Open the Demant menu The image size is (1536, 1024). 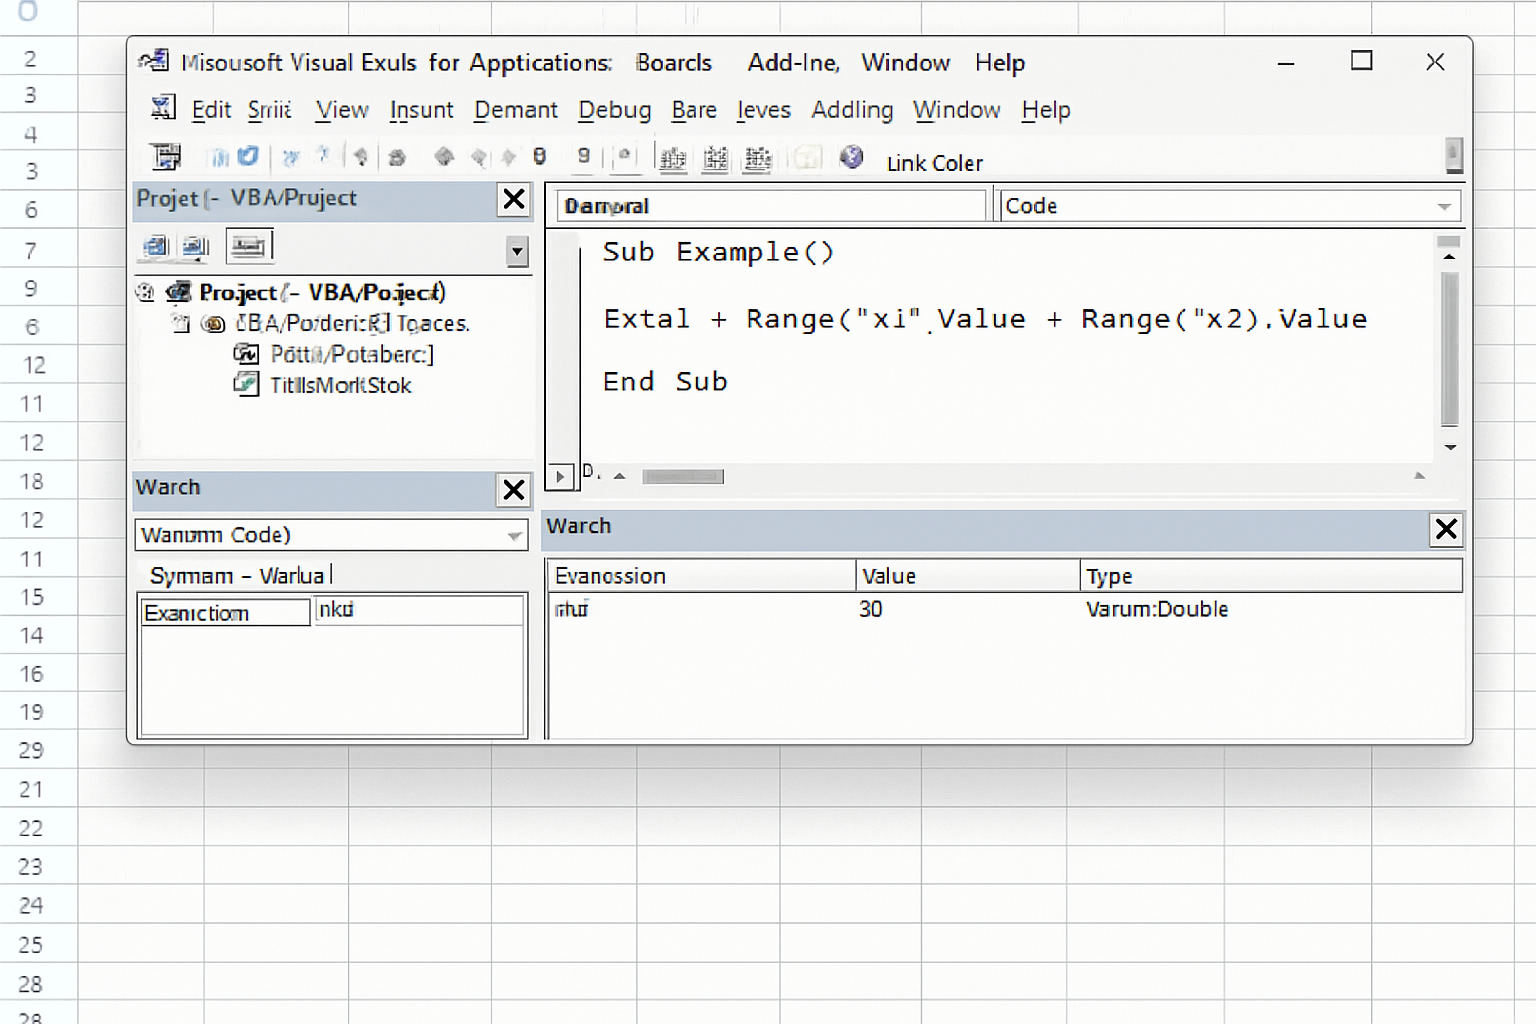(516, 110)
